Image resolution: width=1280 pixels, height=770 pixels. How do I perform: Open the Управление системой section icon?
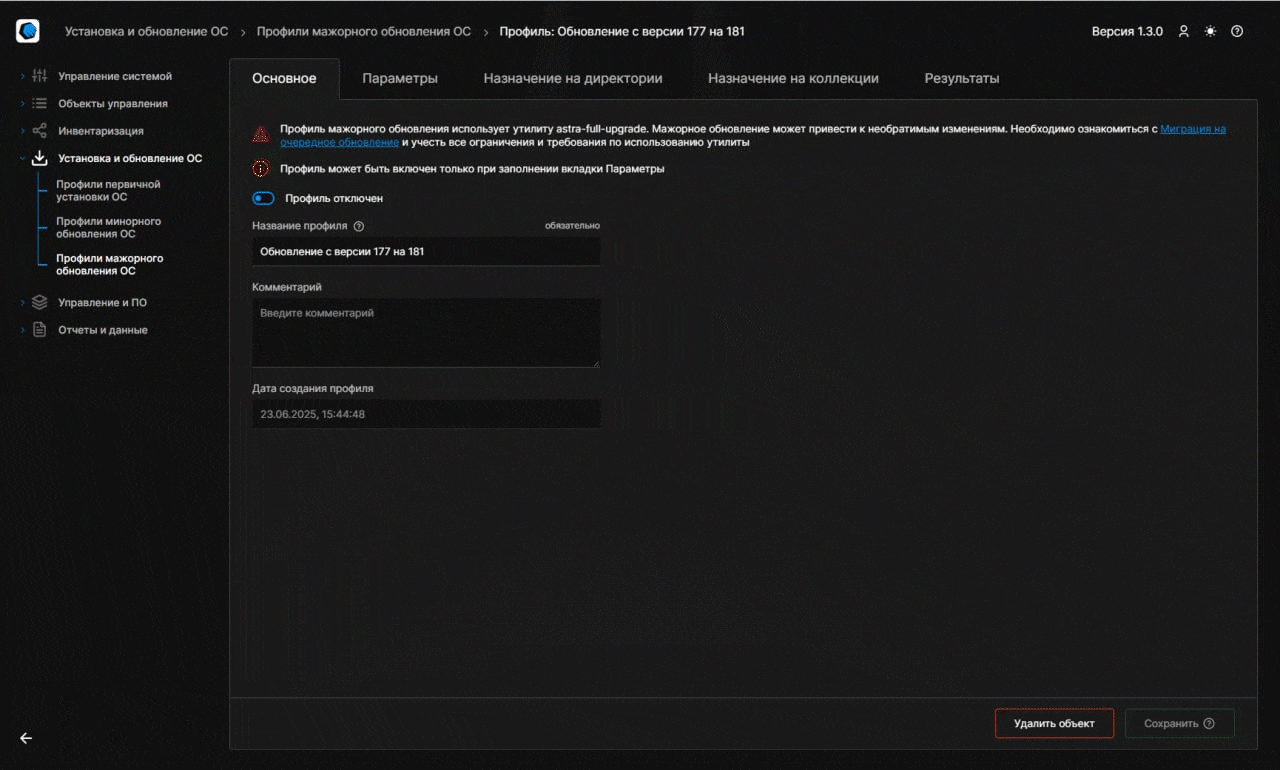coord(42,76)
